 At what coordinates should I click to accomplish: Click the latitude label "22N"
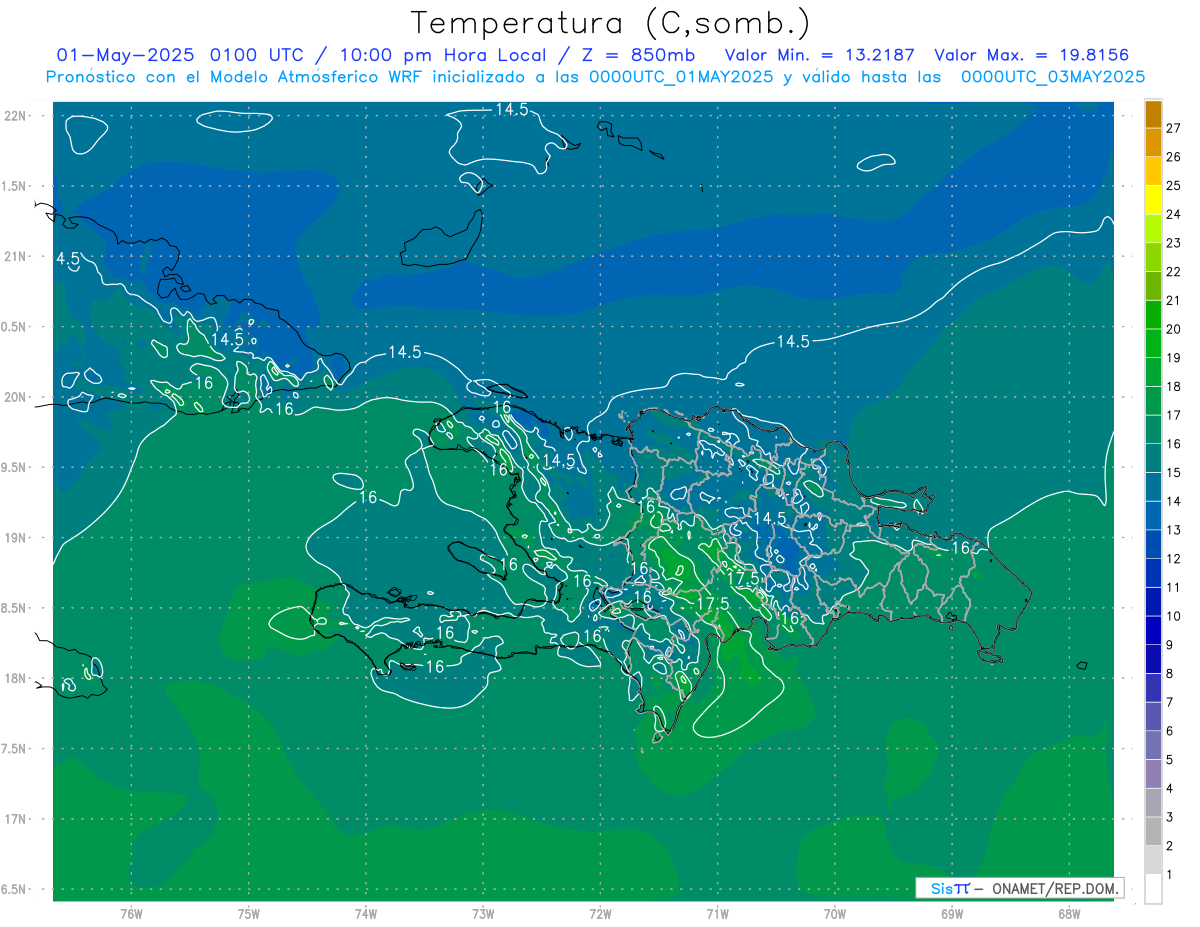coord(15,115)
